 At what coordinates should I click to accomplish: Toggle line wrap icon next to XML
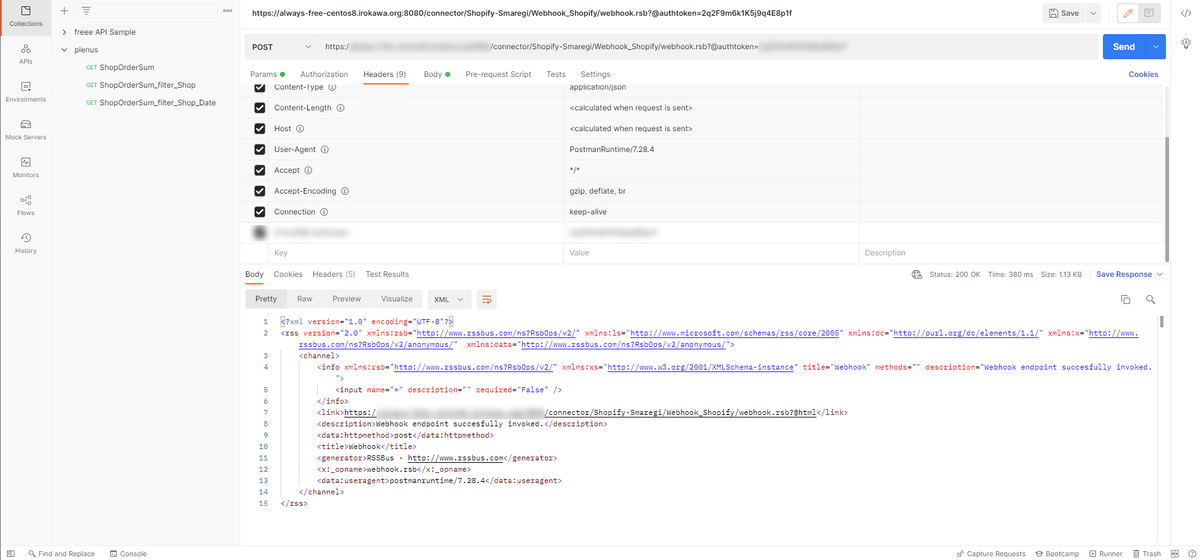tap(487, 299)
